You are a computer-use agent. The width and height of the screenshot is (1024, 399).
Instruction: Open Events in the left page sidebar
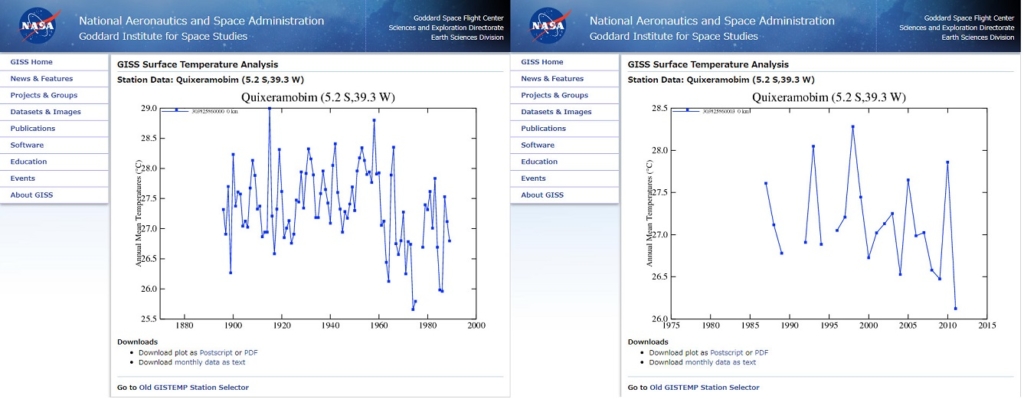point(23,178)
